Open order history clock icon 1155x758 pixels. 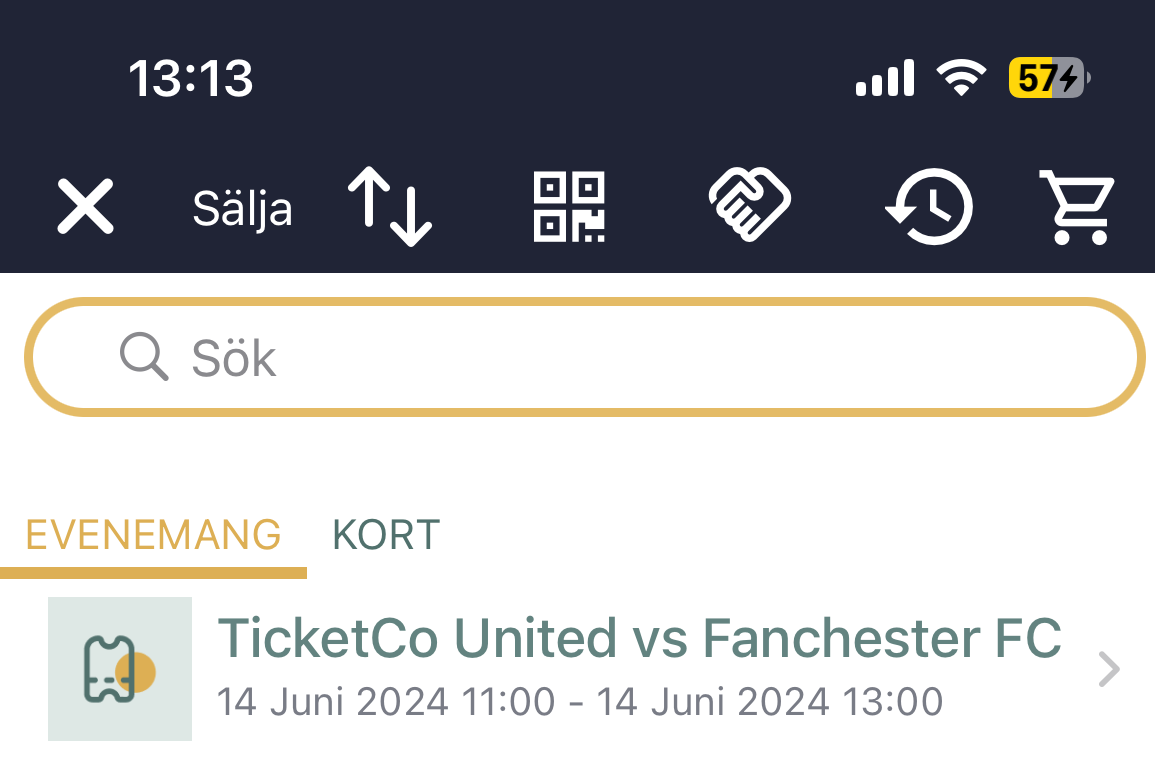tap(930, 206)
